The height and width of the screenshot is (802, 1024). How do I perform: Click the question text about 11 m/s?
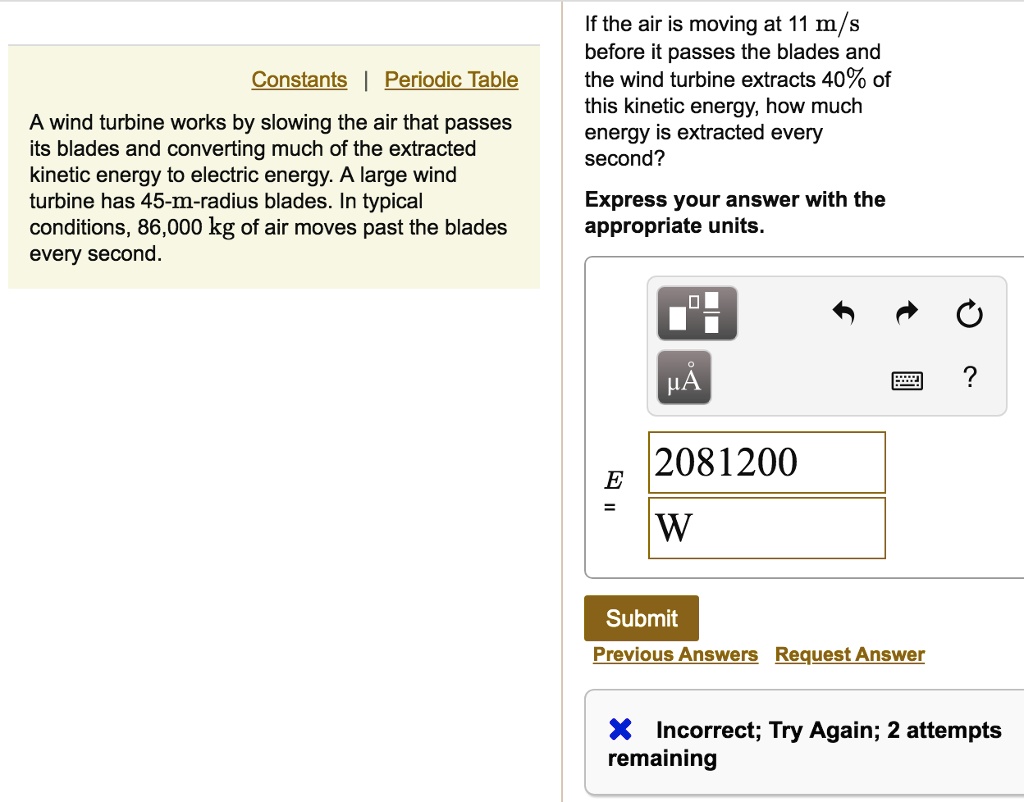pos(737,91)
